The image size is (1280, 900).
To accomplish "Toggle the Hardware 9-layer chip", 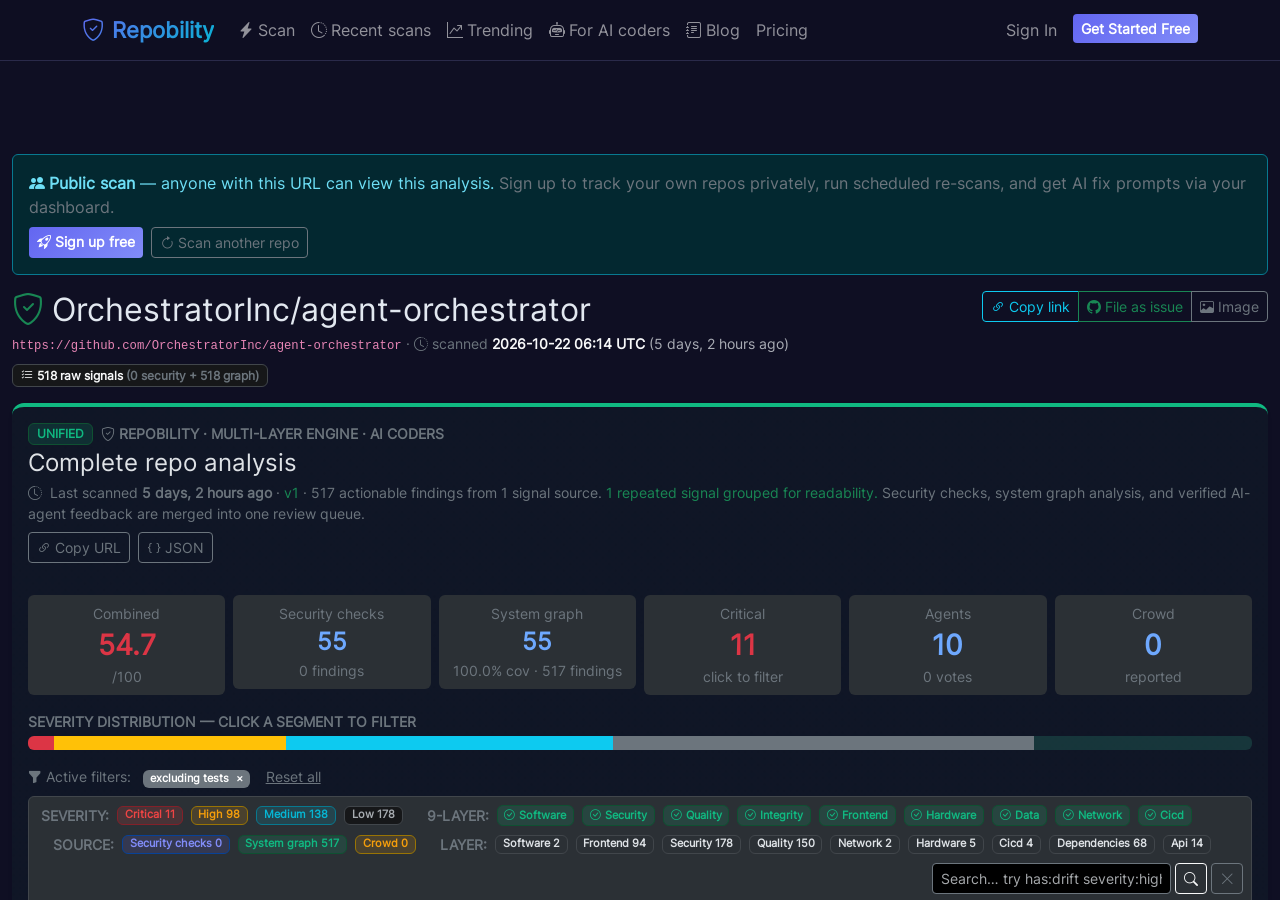I will tap(943, 815).
